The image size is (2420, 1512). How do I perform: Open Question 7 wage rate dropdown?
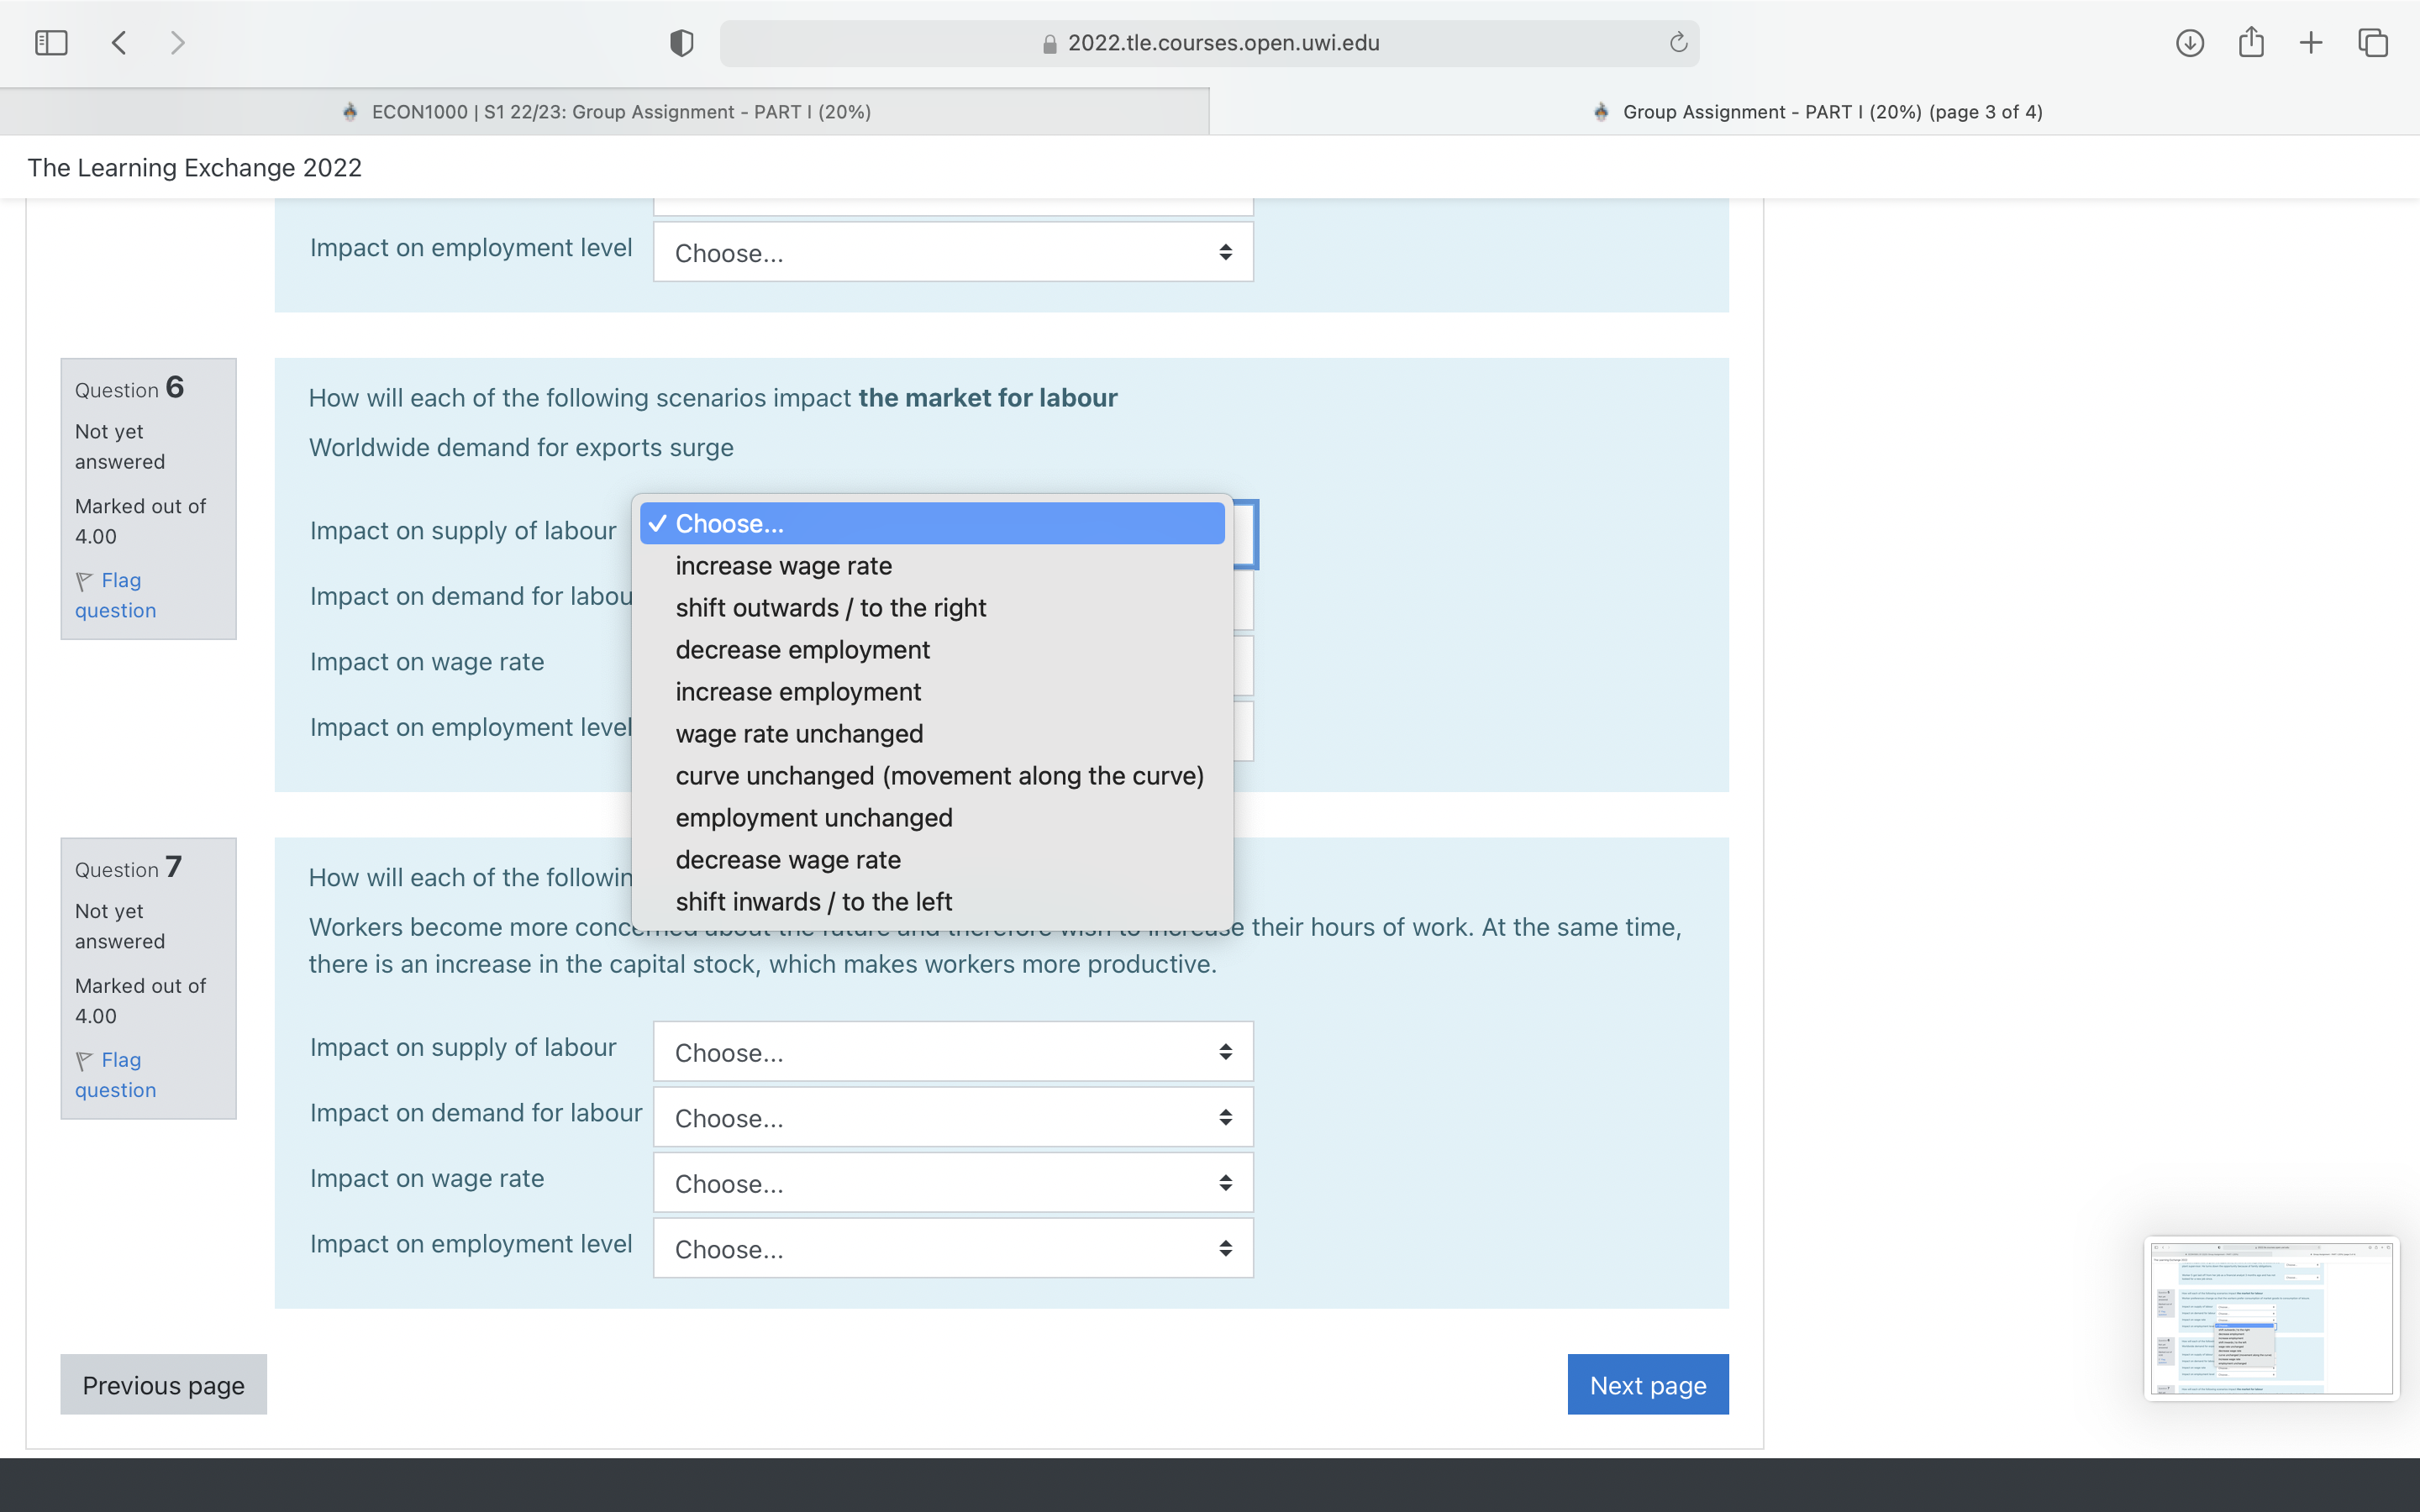(952, 1183)
